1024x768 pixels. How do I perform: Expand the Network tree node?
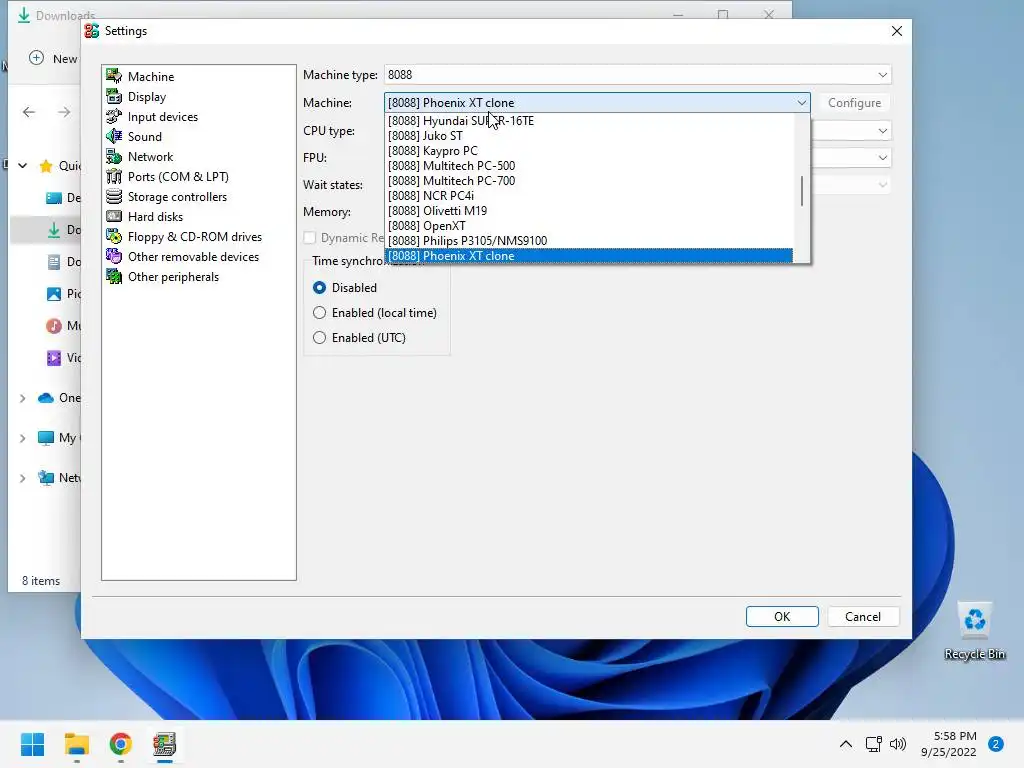pyautogui.click(x=23, y=478)
